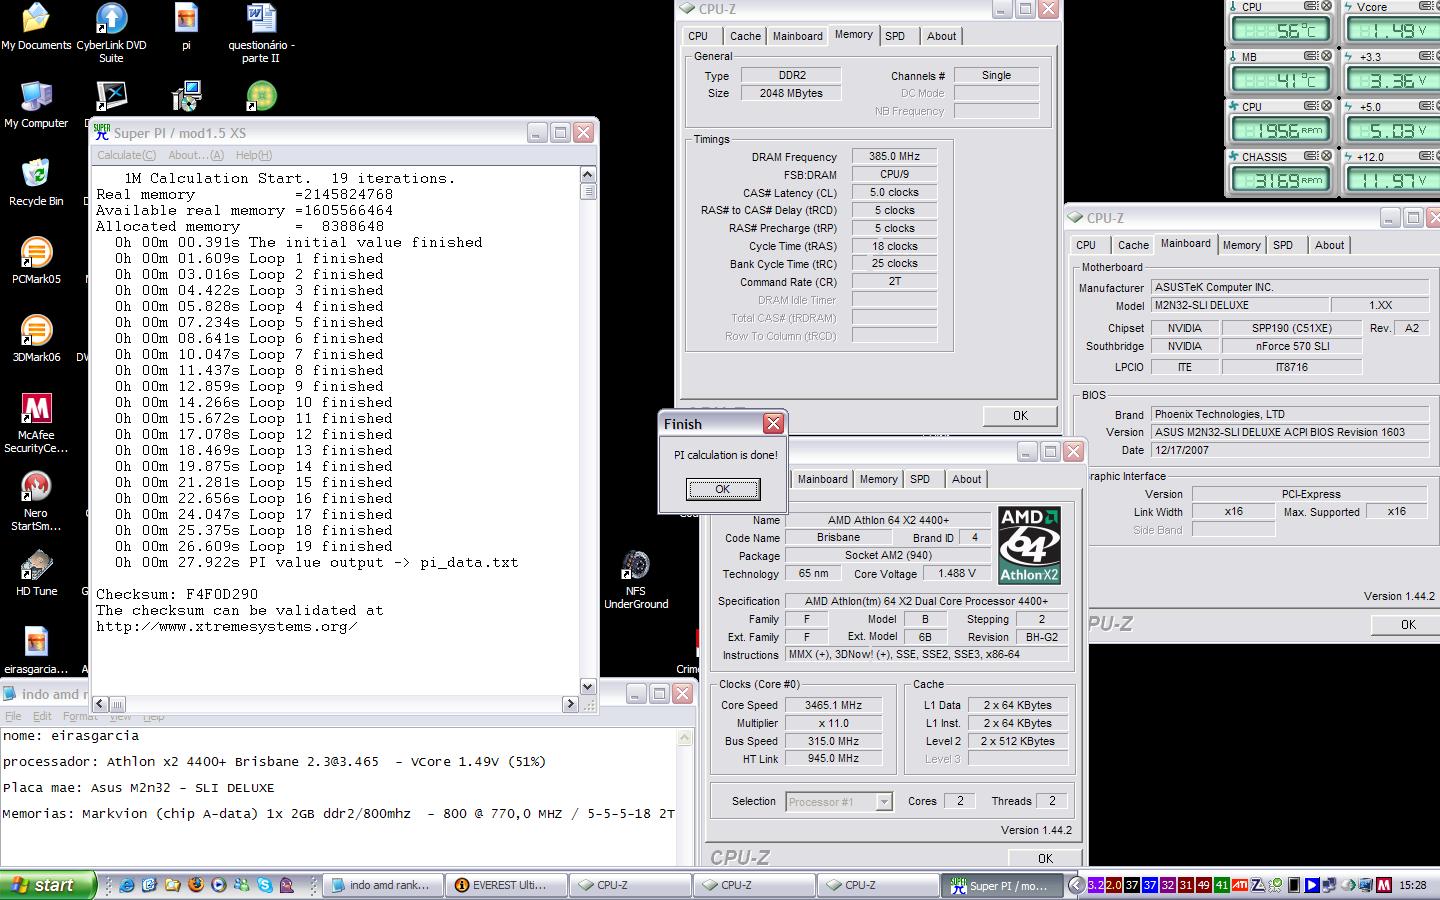This screenshot has width=1440, height=900.
Task: Select questionário - parte II document icon
Action: click(261, 32)
